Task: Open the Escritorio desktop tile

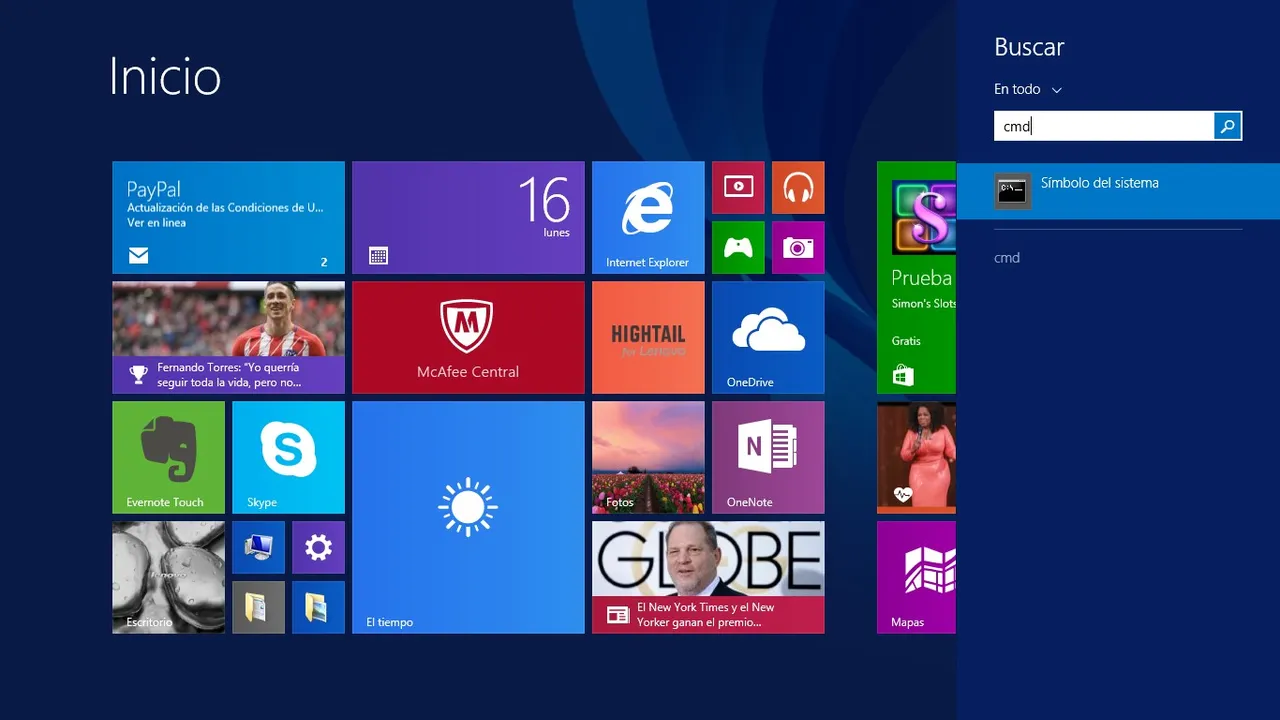Action: pos(168,577)
